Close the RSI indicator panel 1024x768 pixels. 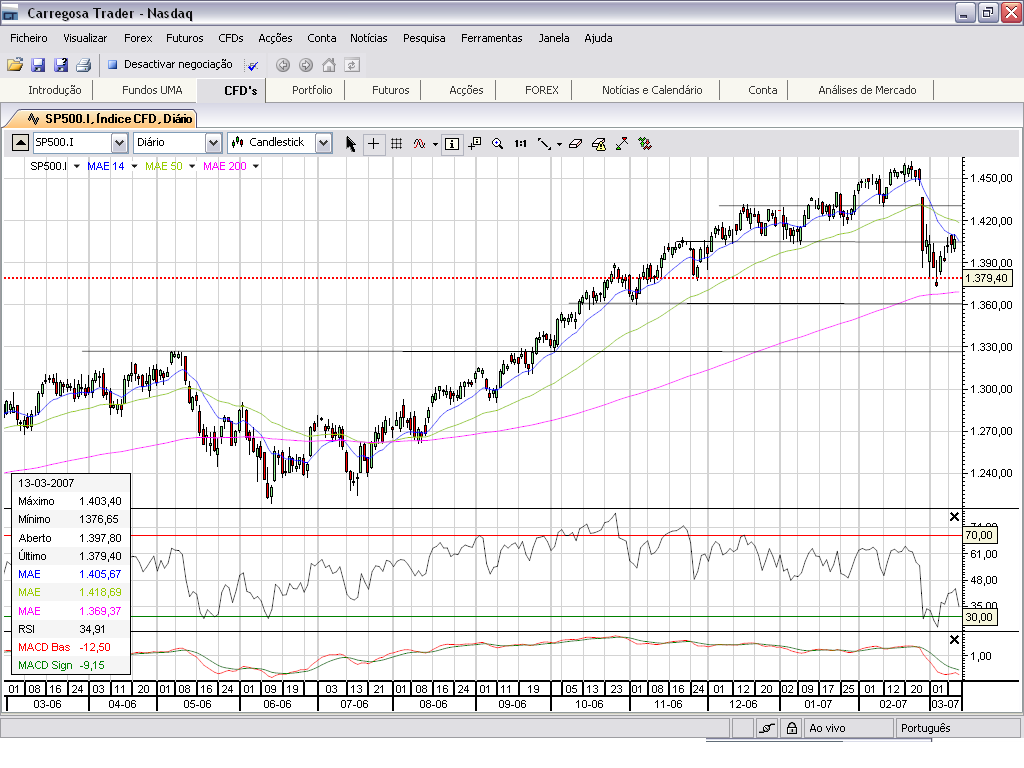953,517
